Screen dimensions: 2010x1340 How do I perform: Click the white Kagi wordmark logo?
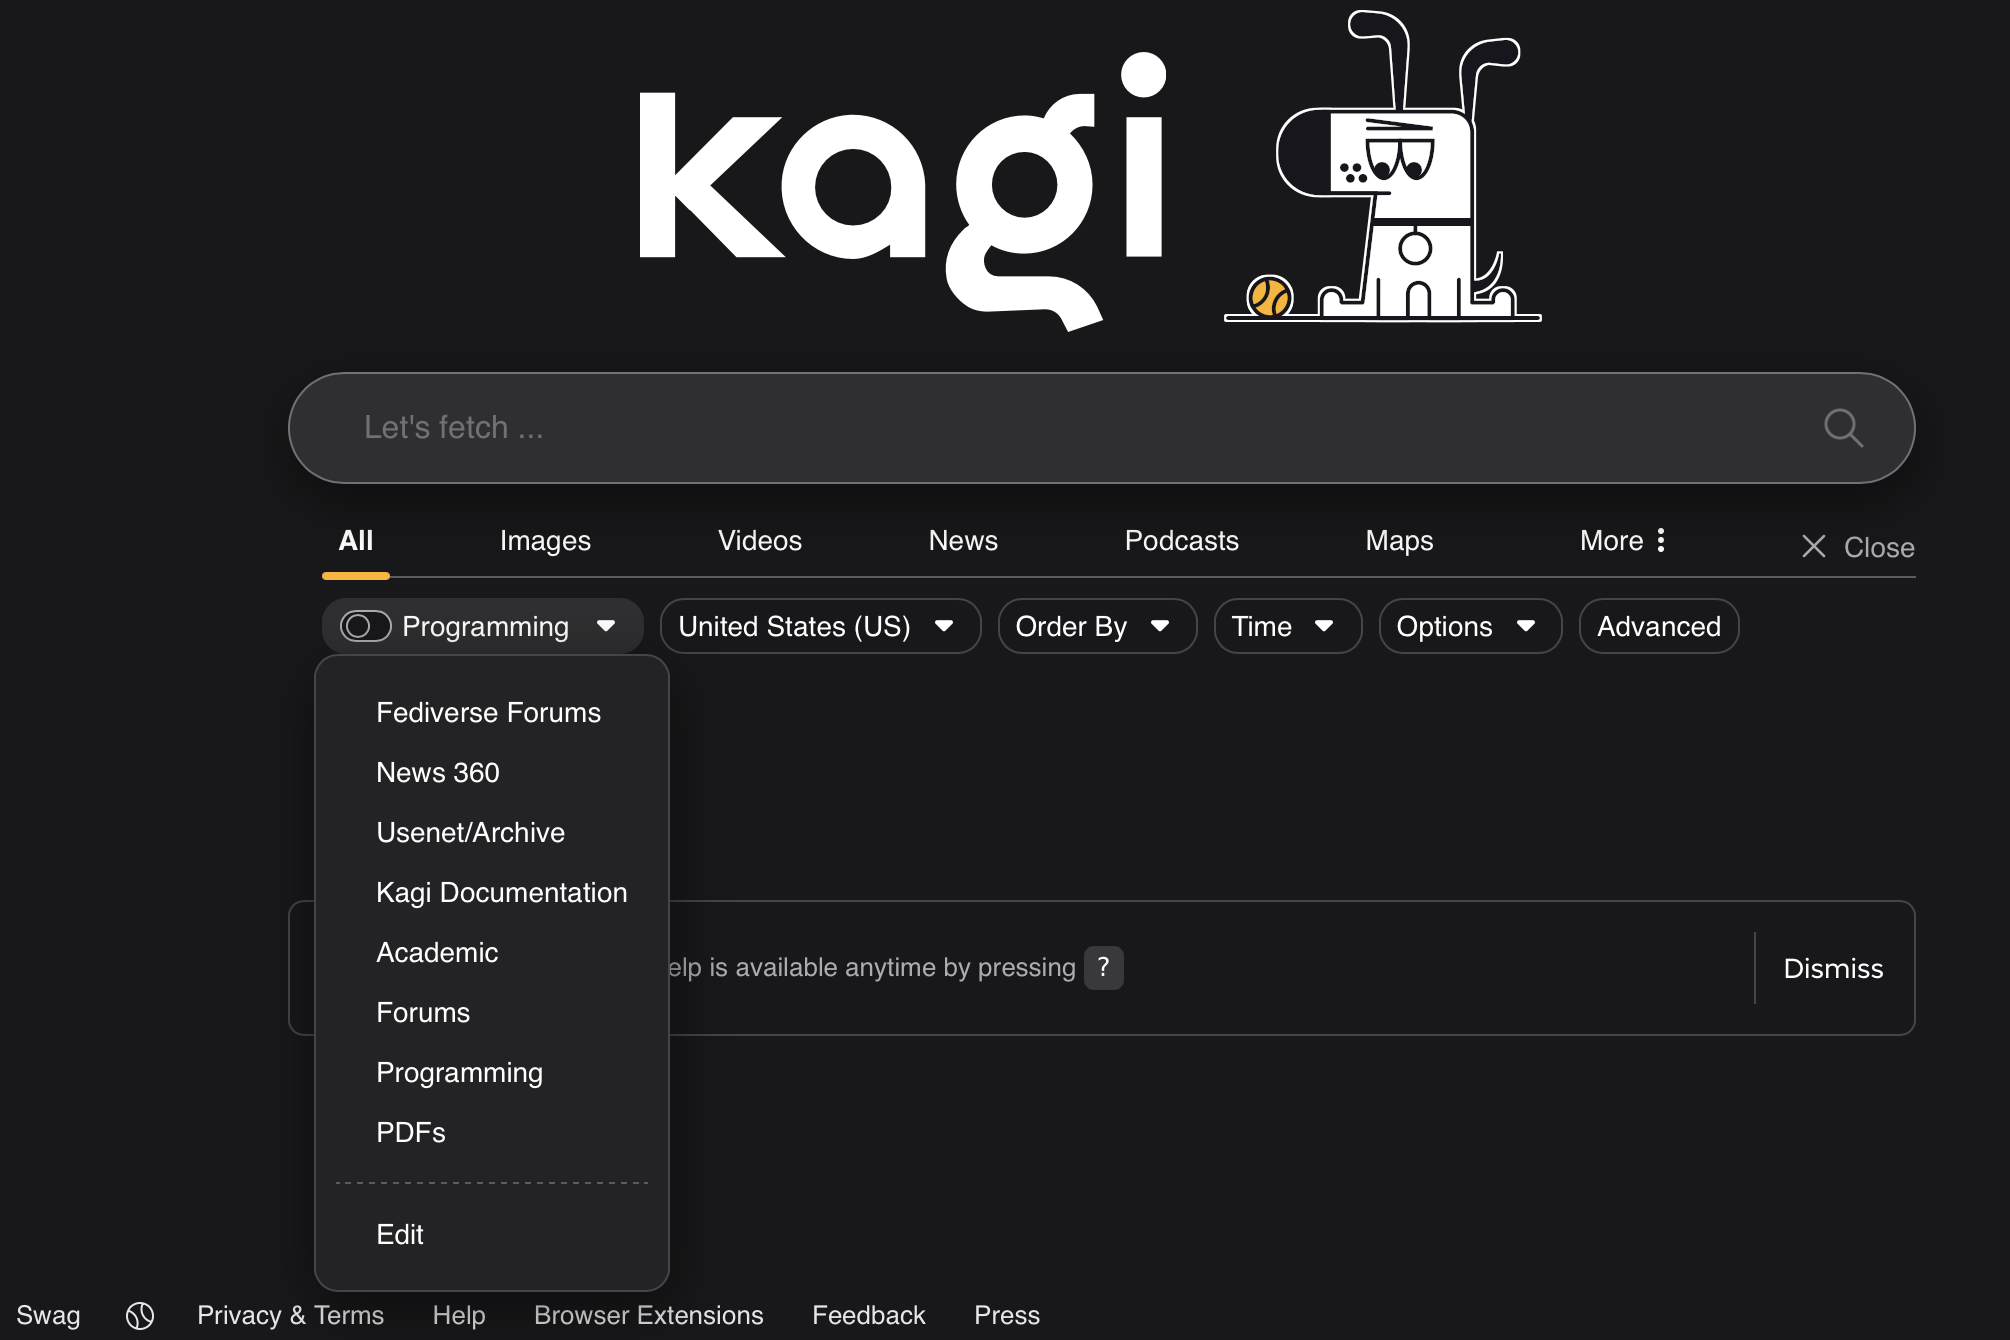coord(900,190)
